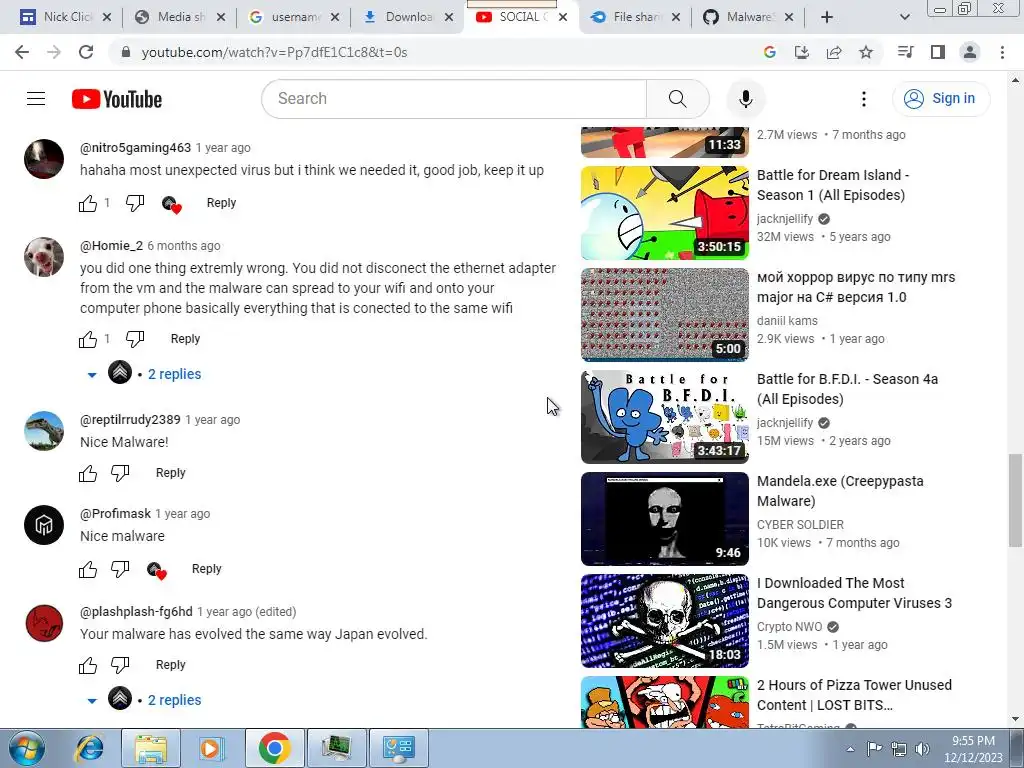
Task: Click in the YouTube Search field
Action: click(454, 99)
